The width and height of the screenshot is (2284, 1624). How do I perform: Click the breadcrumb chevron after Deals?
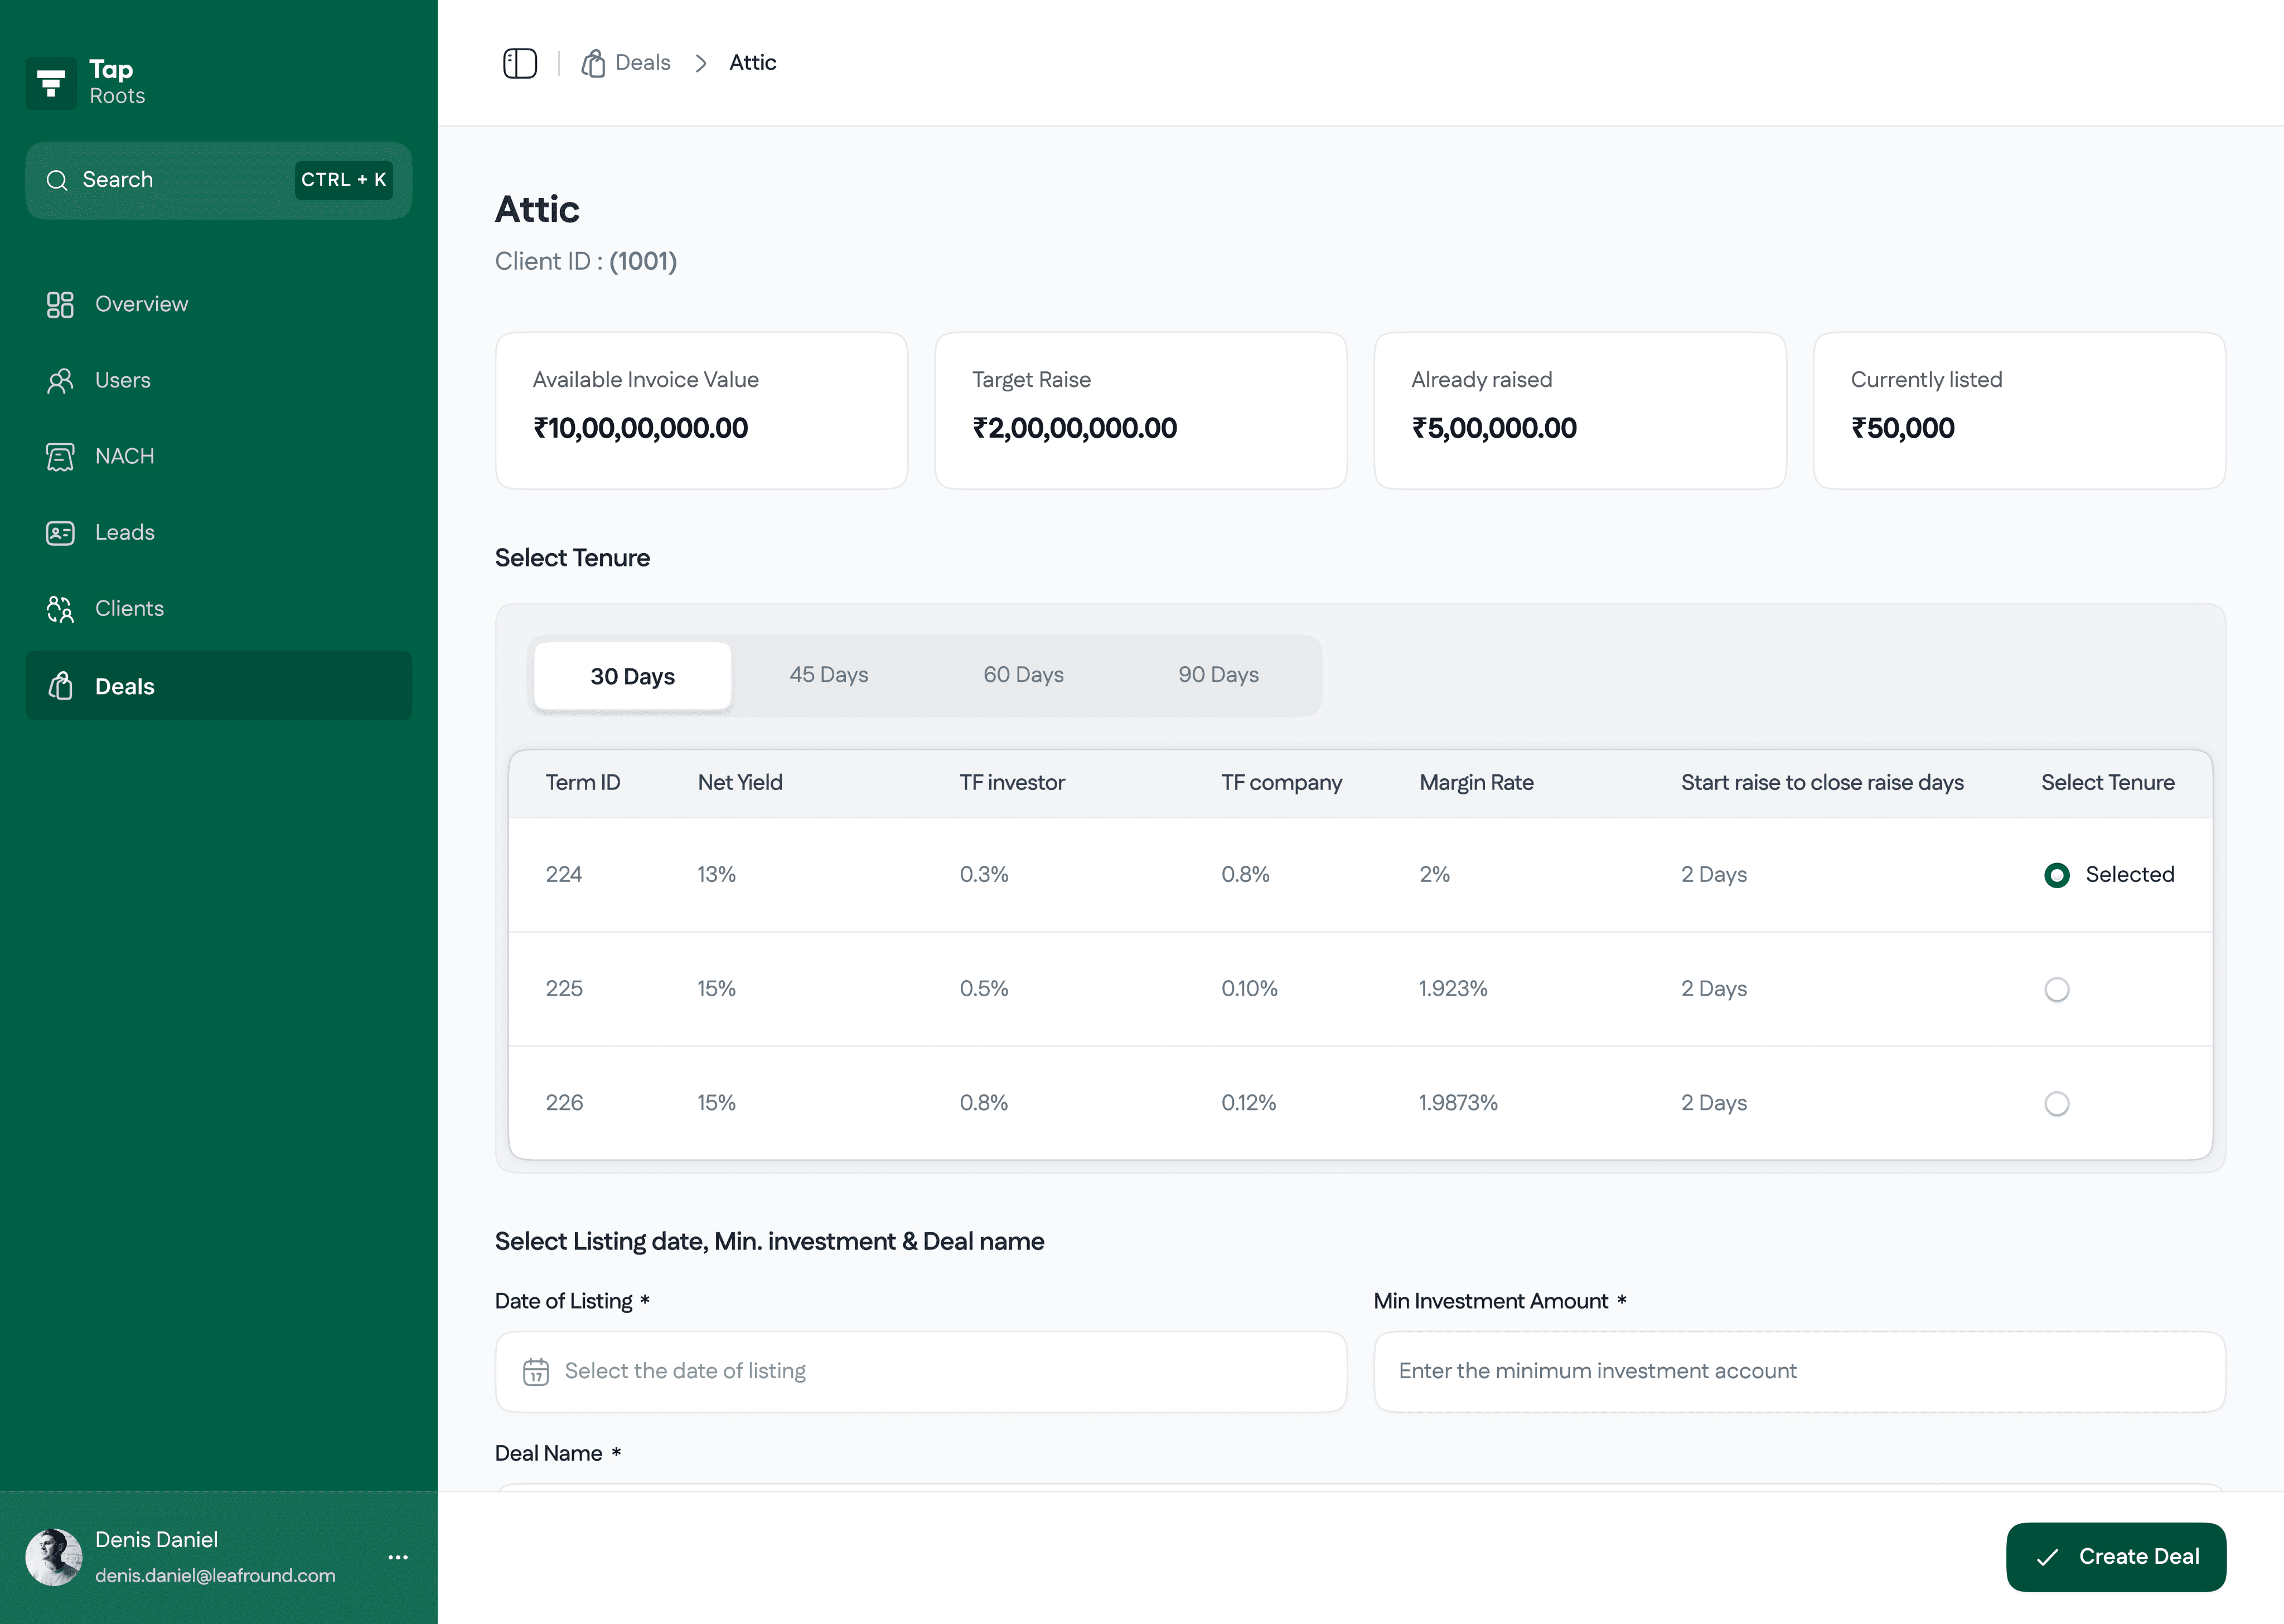click(x=701, y=63)
